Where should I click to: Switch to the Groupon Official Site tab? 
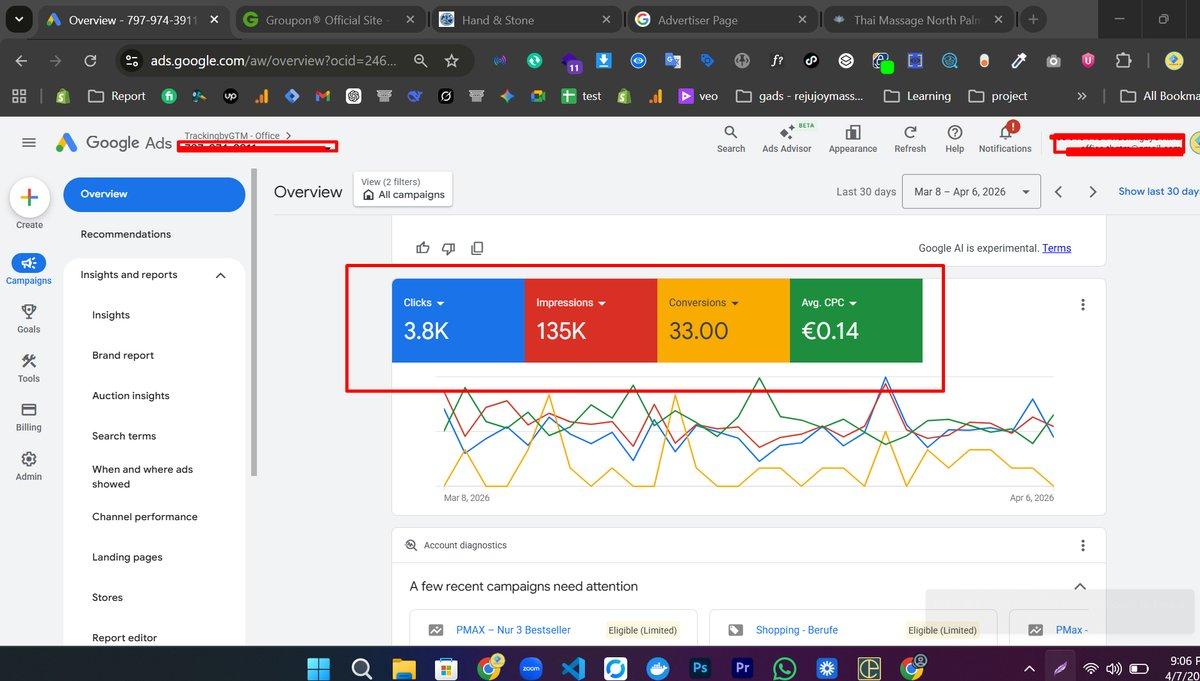coord(329,20)
